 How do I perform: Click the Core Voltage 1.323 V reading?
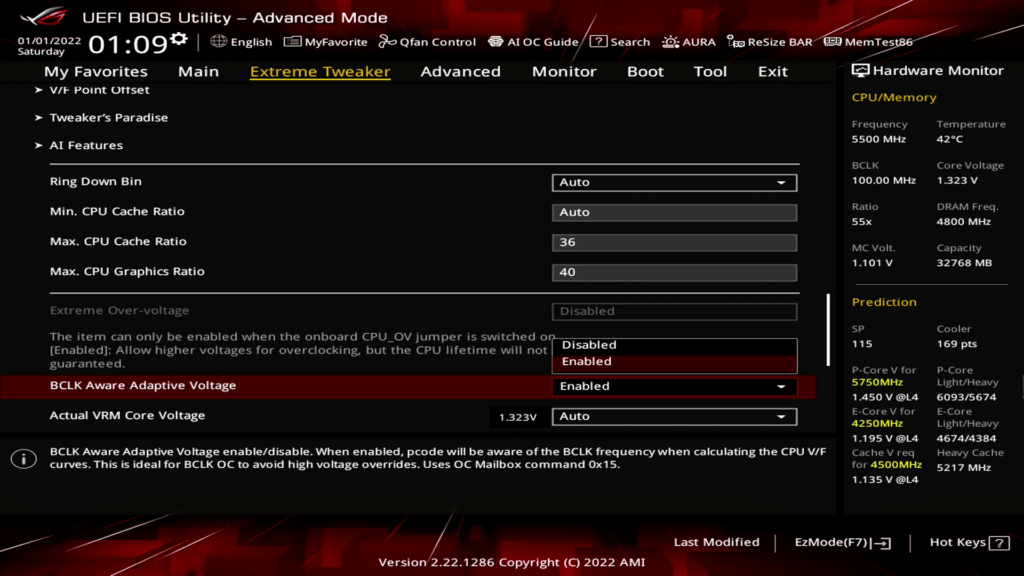[x=957, y=180]
